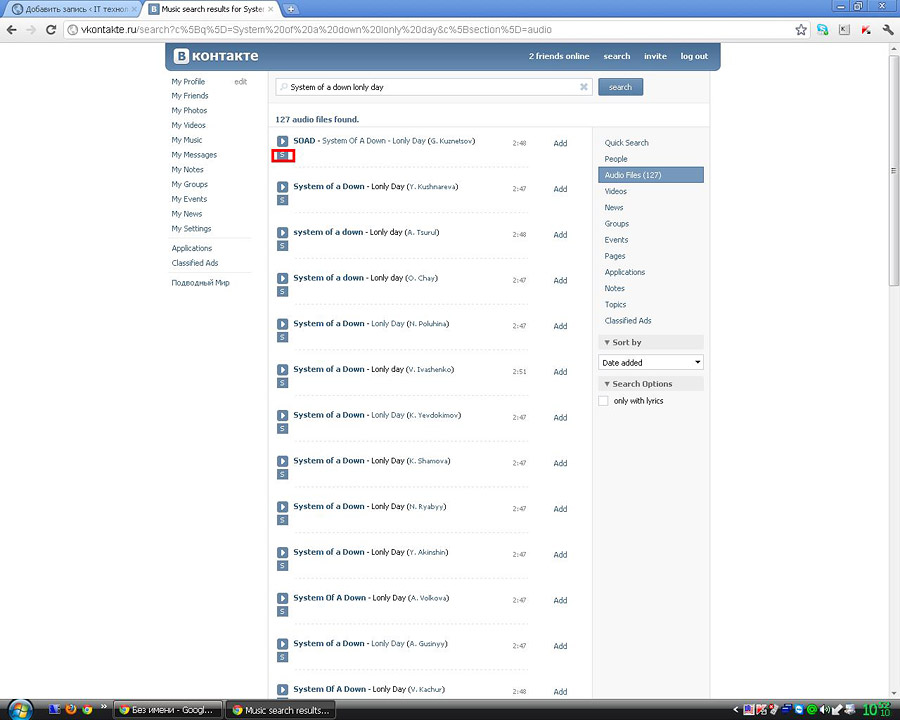Play the track uploaded by Y. Kushnareva

click(x=283, y=187)
